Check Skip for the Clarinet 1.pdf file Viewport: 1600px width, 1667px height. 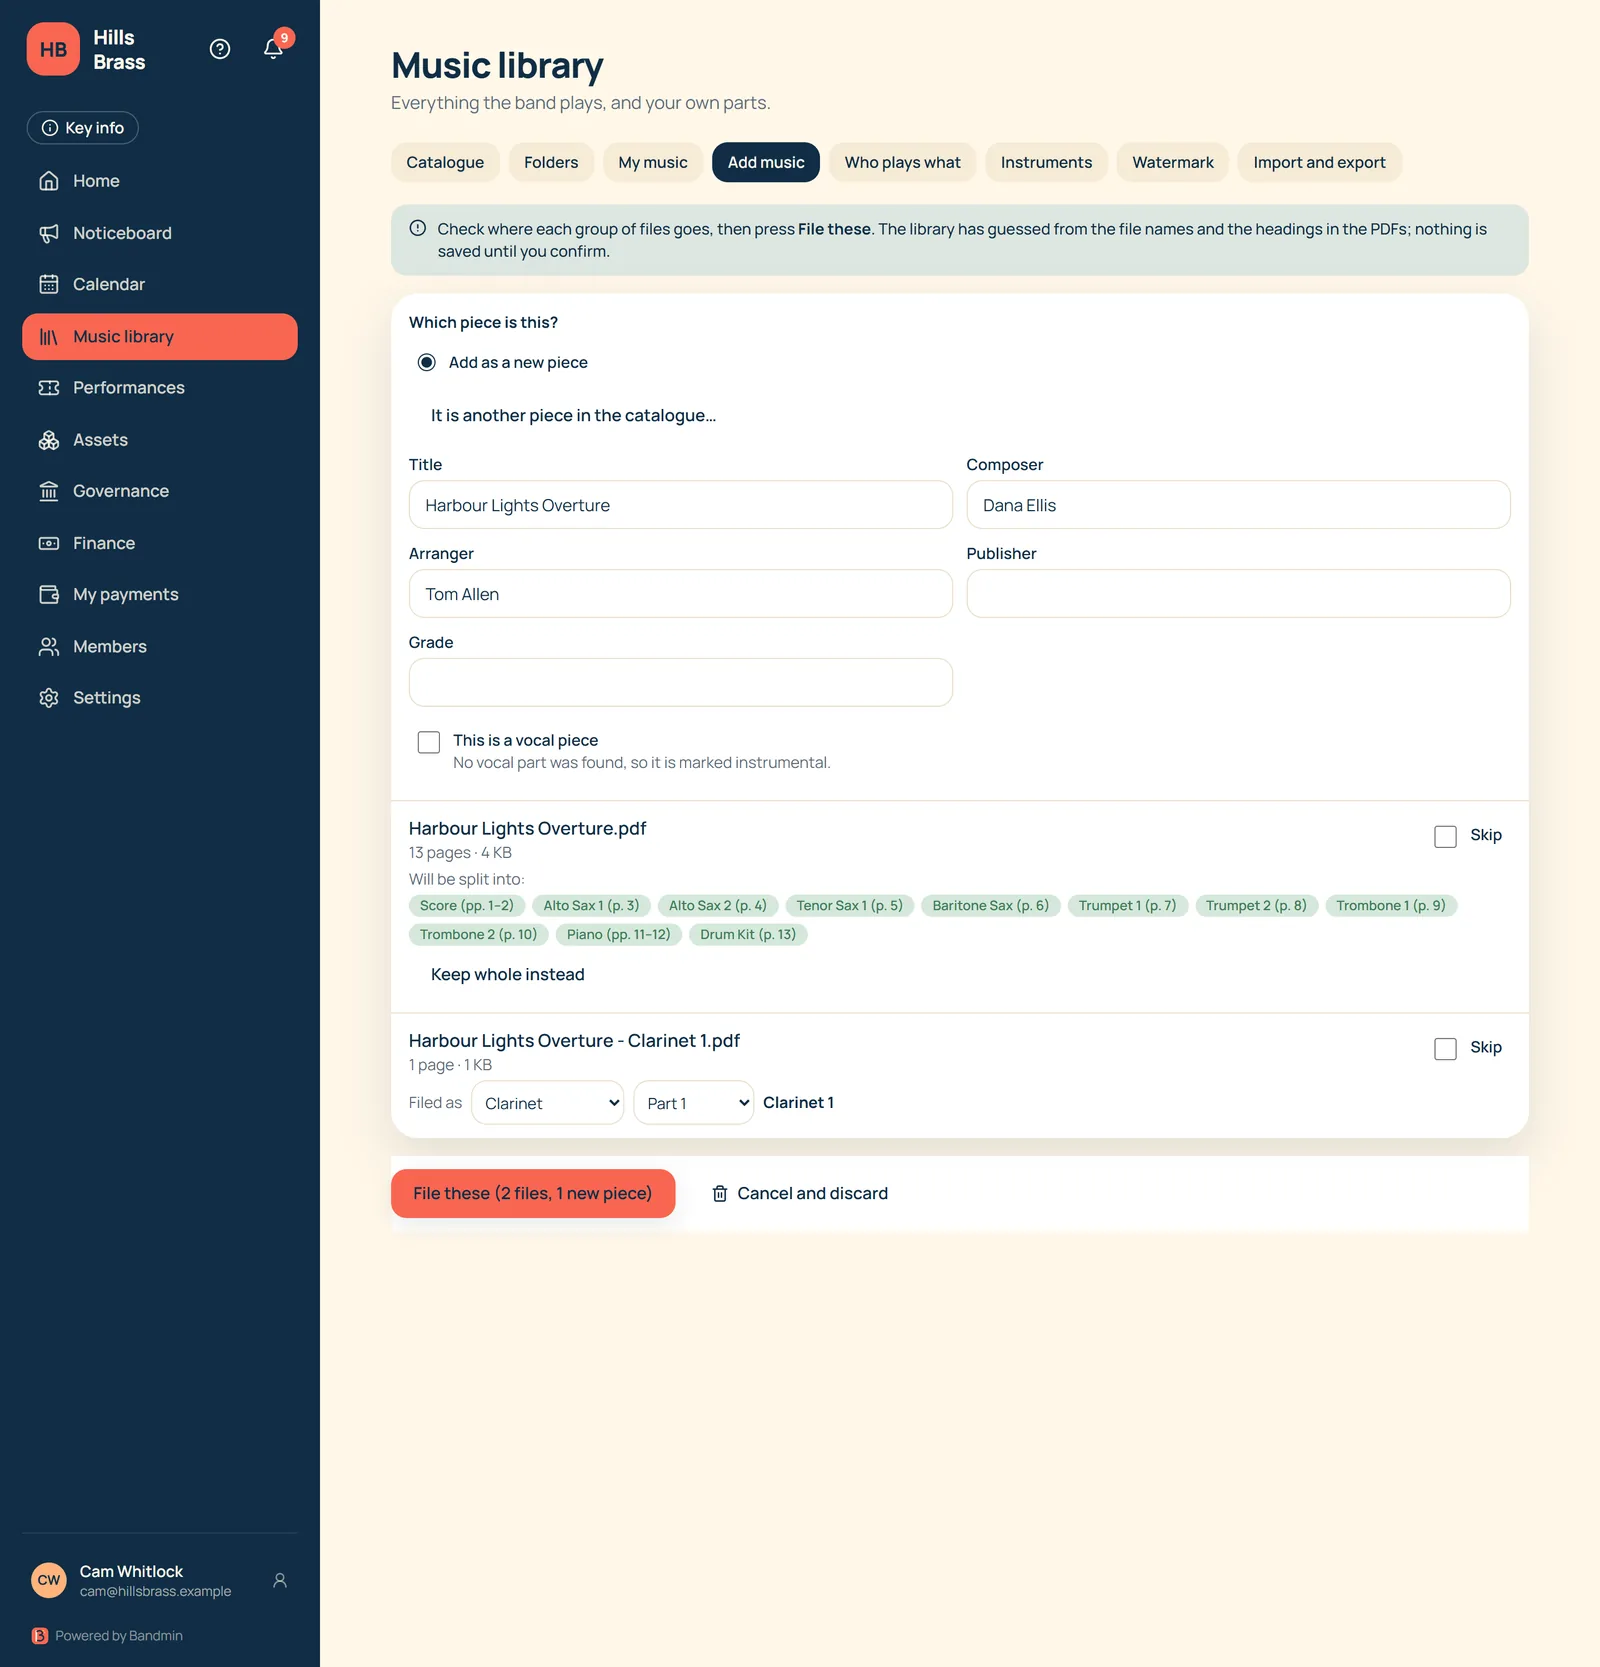[1445, 1048]
